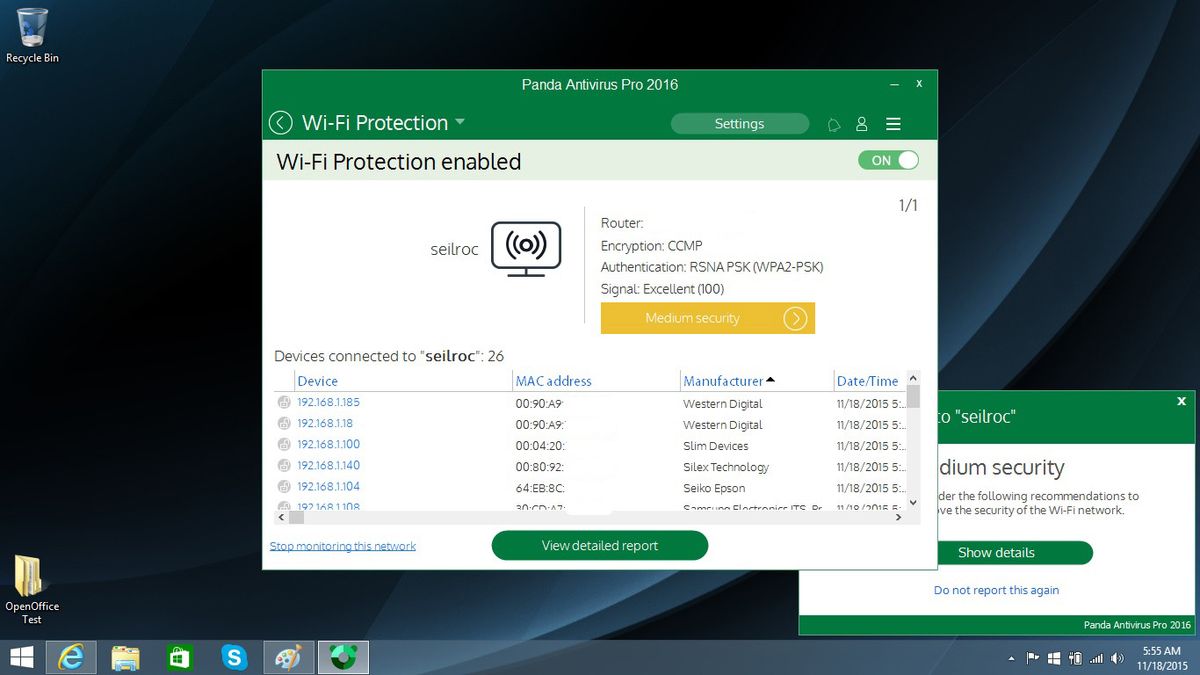The height and width of the screenshot is (675, 1200).
Task: Select device 192.168.1.185
Action: click(x=328, y=403)
